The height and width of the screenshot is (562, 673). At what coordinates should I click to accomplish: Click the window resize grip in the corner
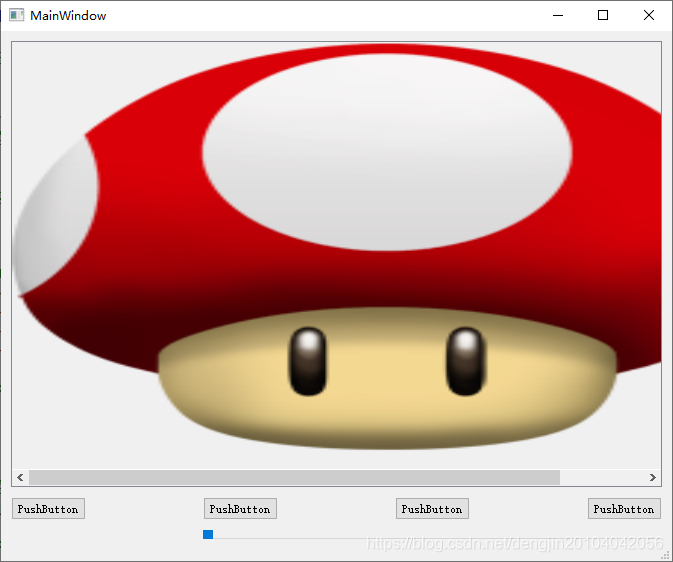666,555
